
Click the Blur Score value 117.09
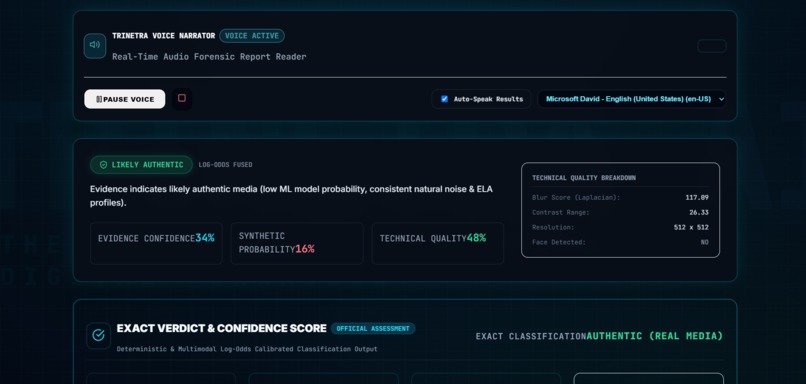pos(697,197)
